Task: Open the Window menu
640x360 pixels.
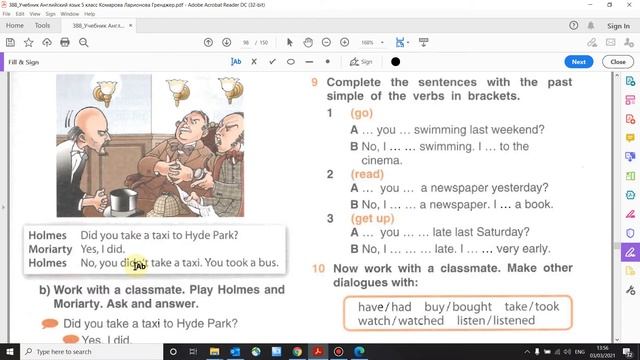Action: pos(69,14)
